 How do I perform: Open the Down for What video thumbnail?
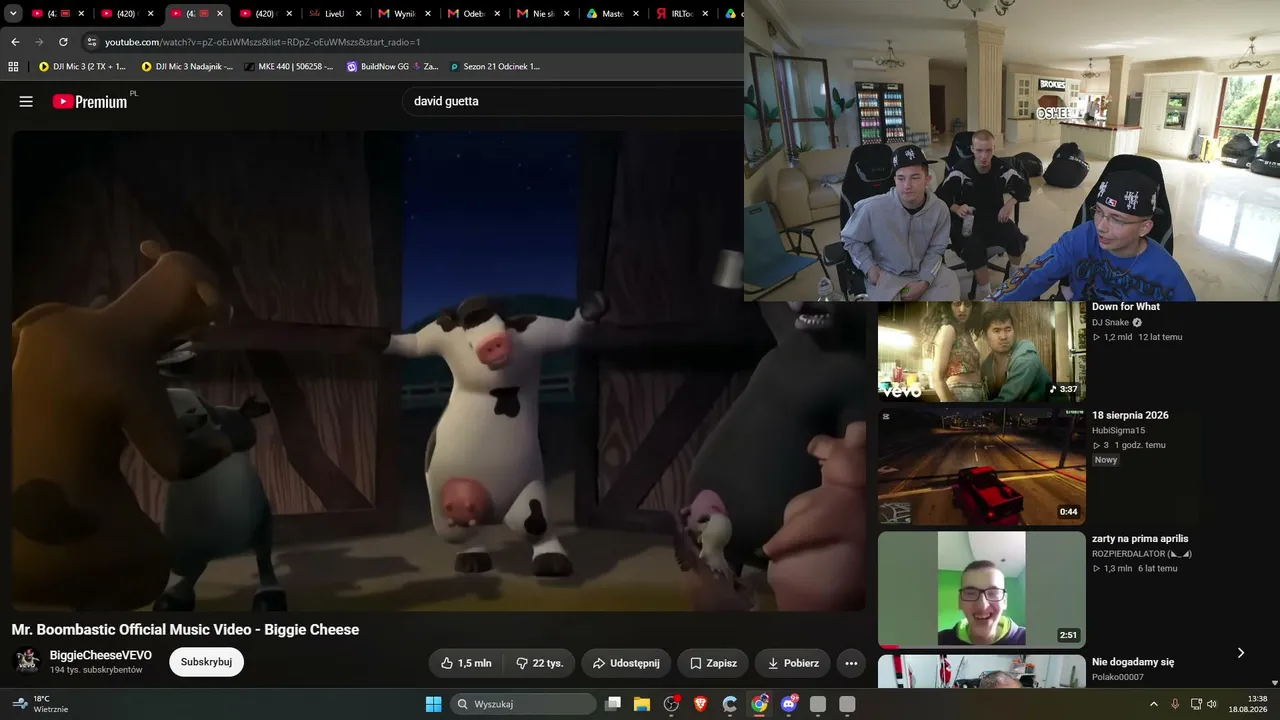982,351
